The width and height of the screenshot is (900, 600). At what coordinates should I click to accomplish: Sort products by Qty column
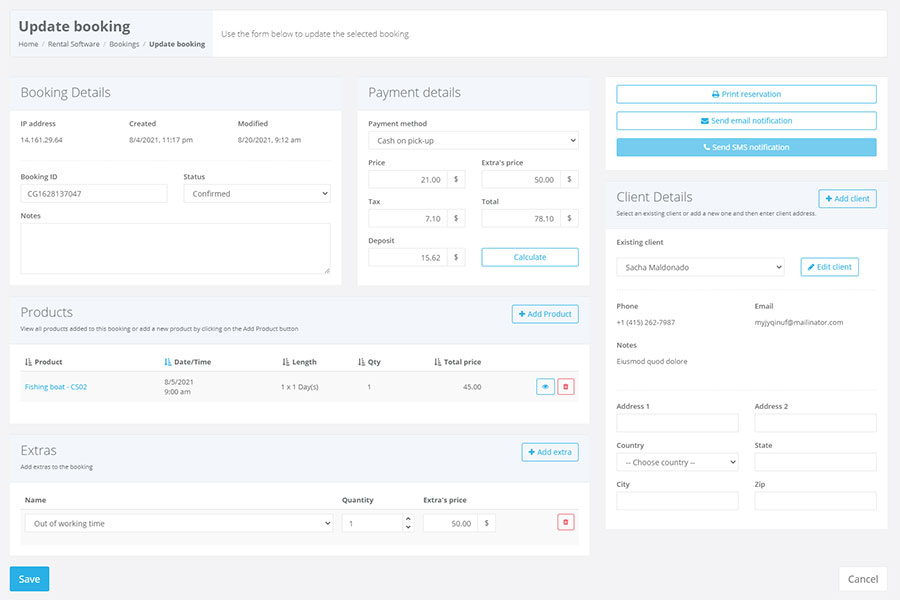[369, 362]
